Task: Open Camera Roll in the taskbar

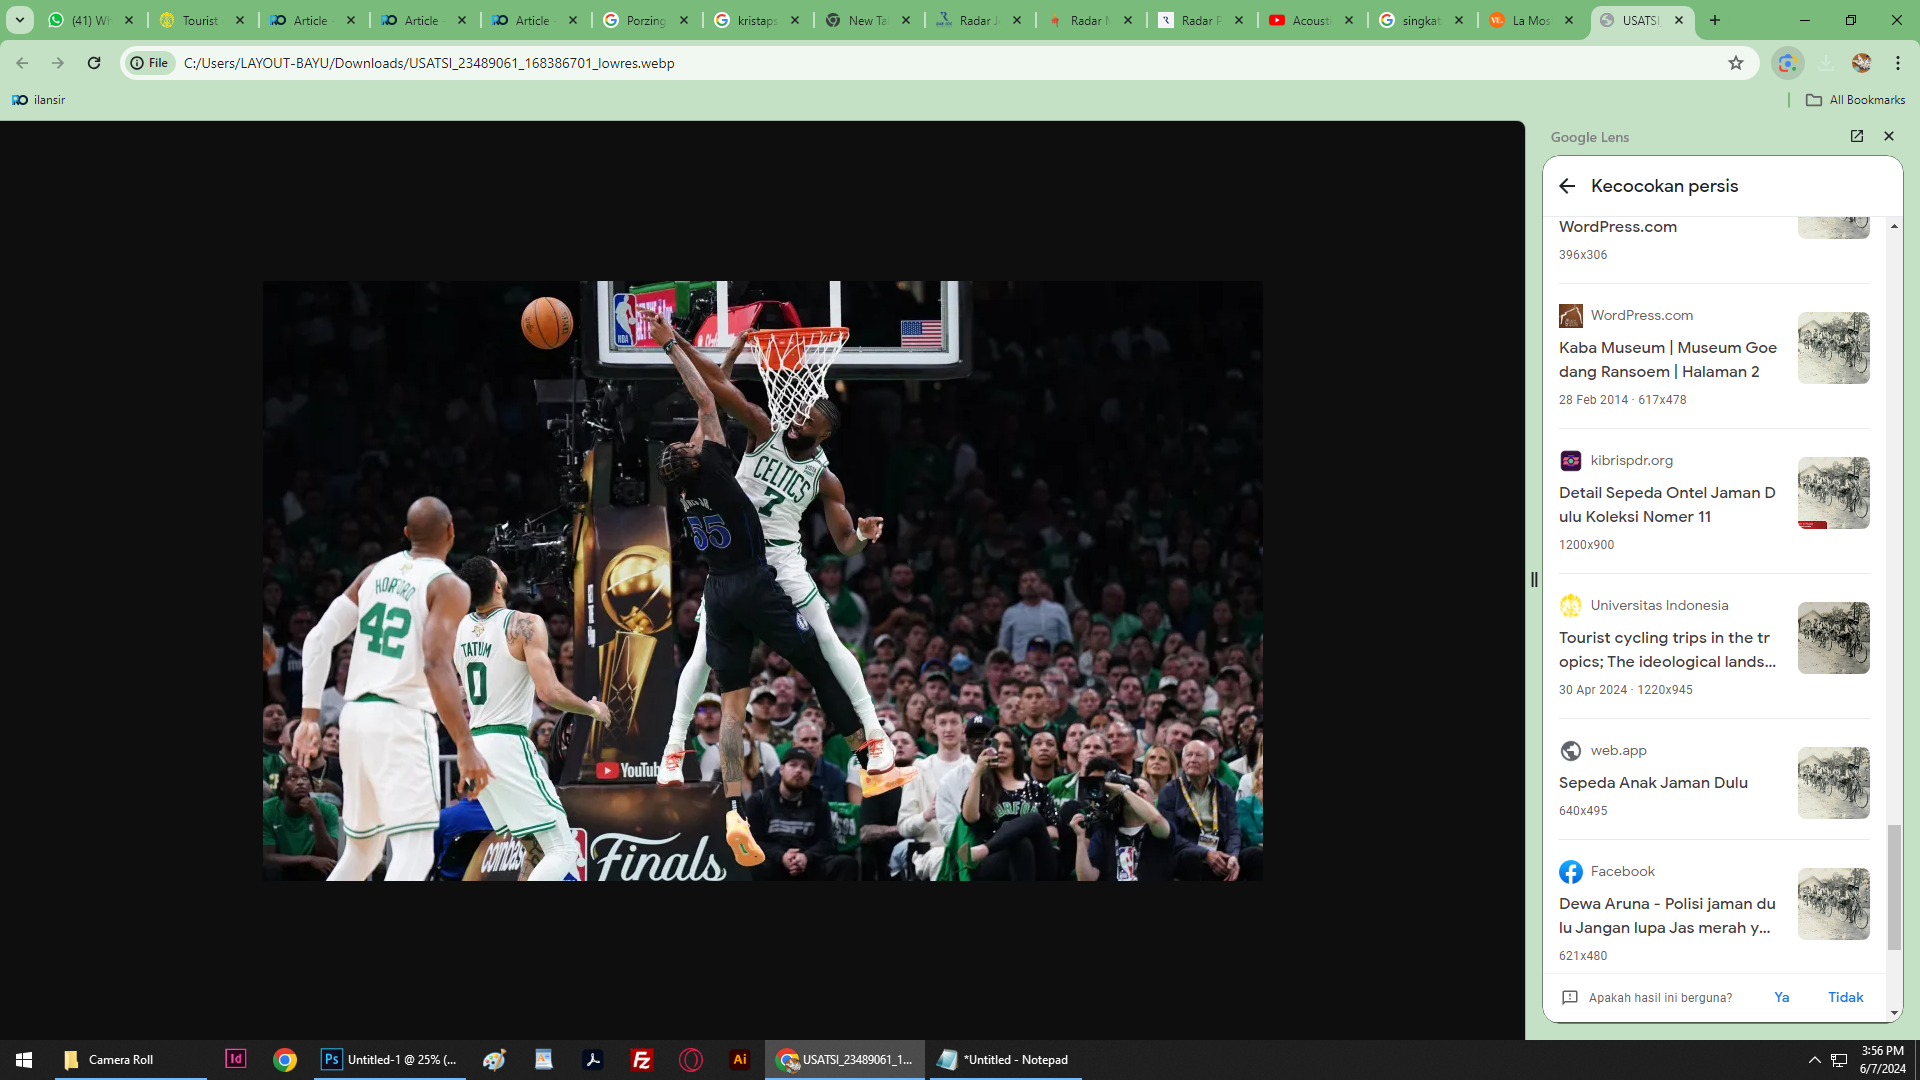Action: [x=130, y=1060]
